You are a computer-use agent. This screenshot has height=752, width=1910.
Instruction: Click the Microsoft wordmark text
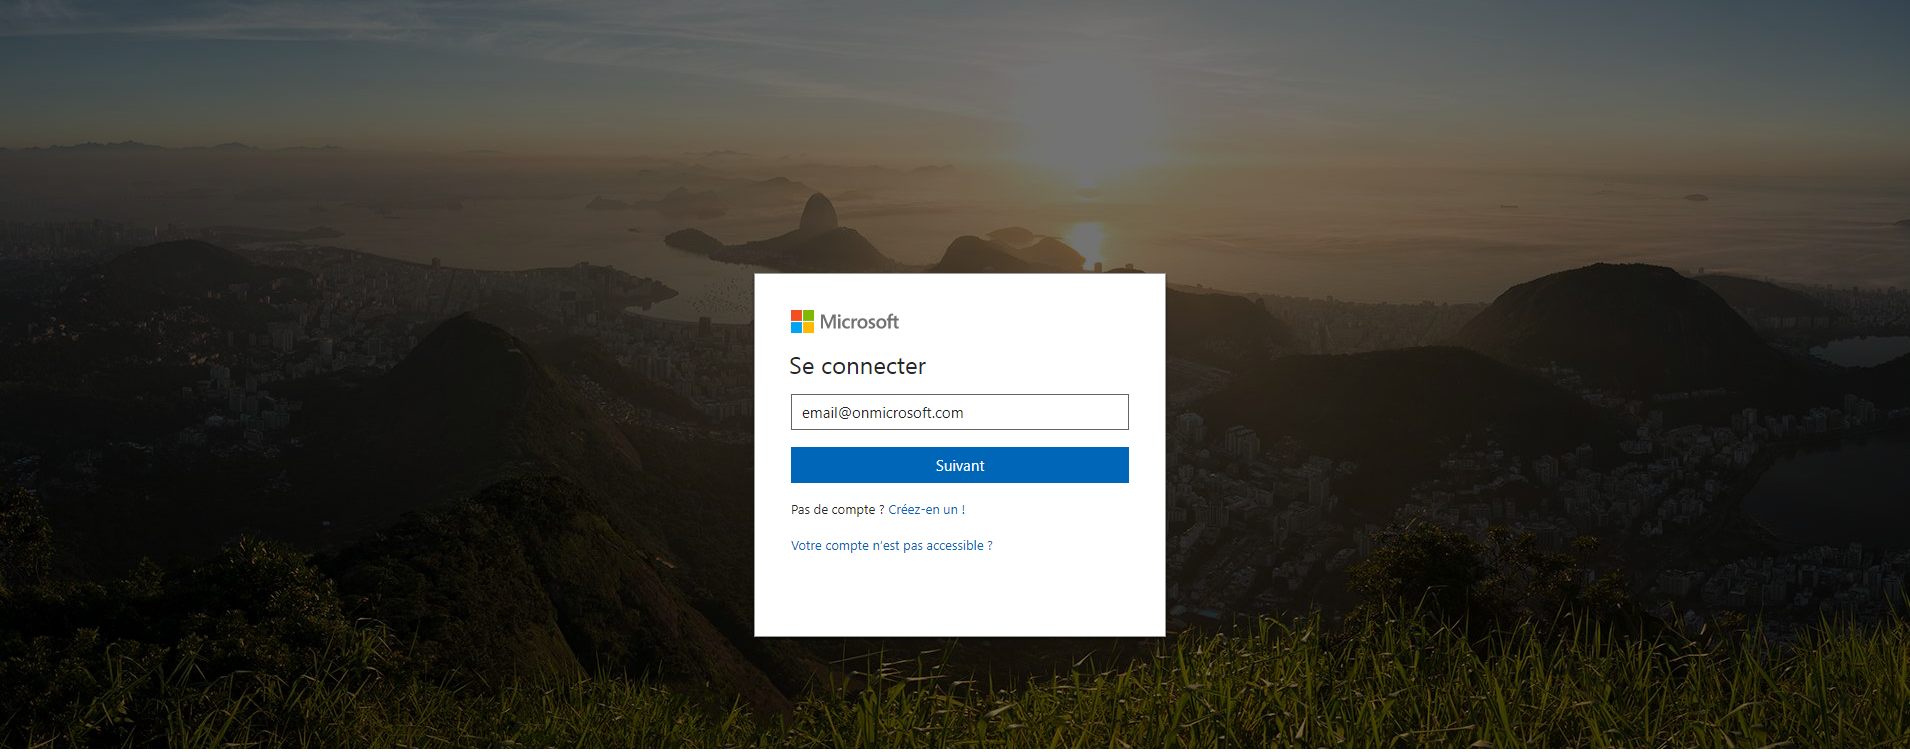coord(859,321)
